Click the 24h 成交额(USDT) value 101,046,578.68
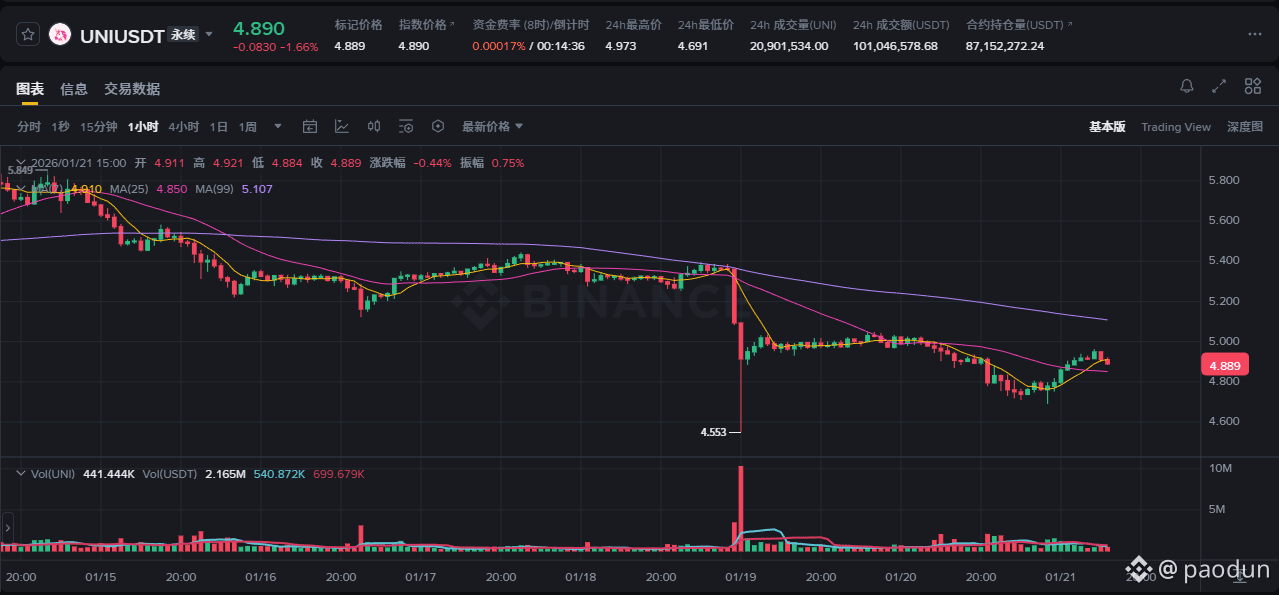The height and width of the screenshot is (595, 1279). click(x=895, y=46)
